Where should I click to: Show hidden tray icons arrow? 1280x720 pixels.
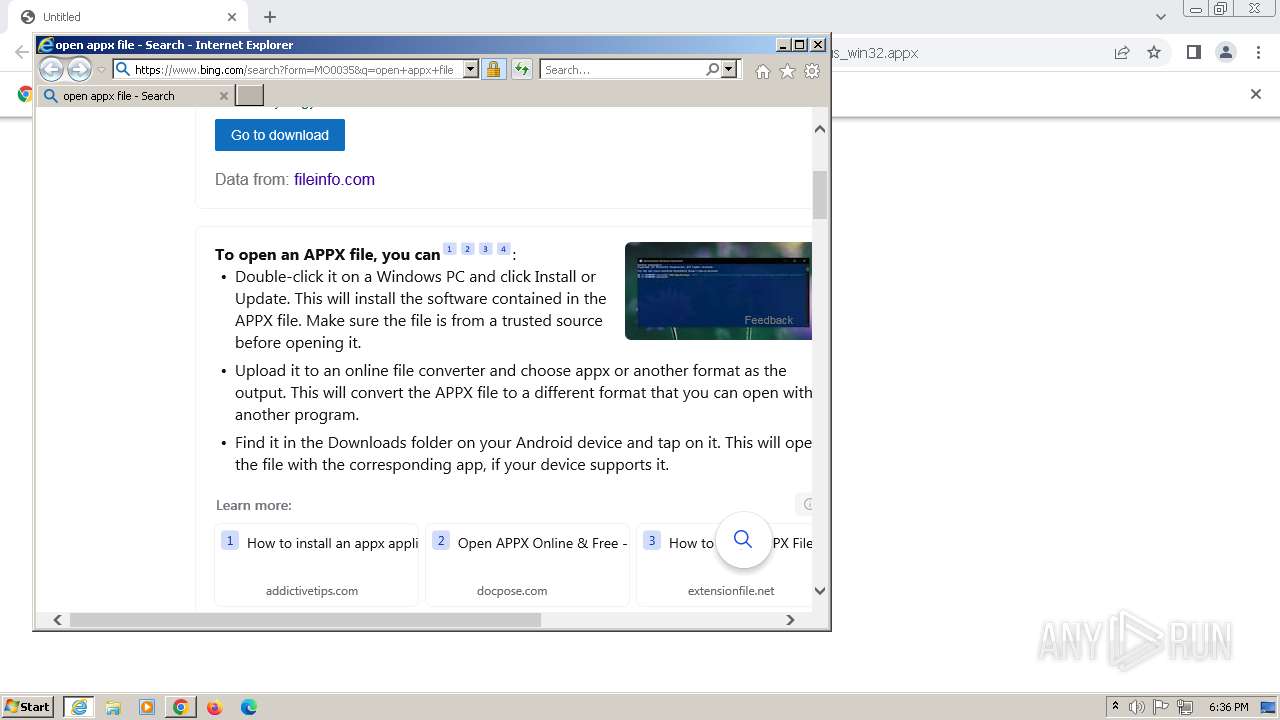1115,707
